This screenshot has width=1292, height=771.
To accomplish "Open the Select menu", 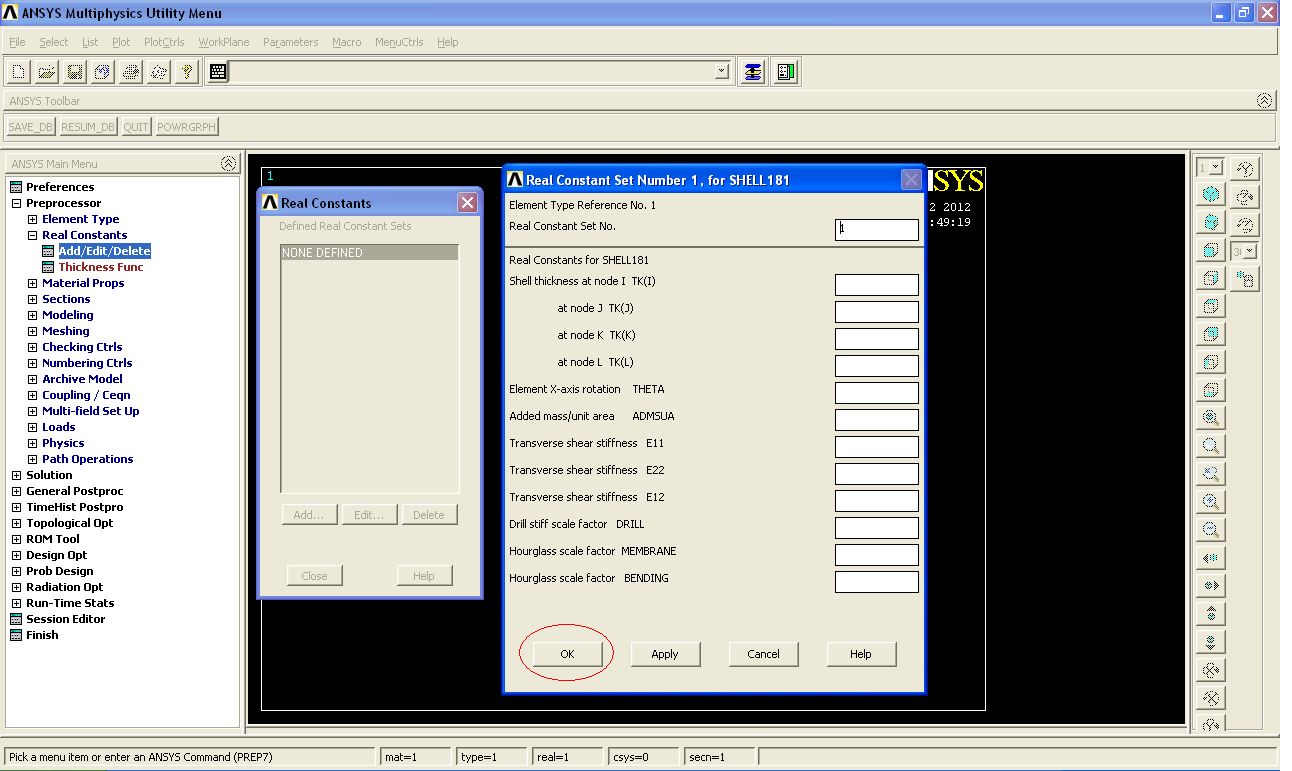I will pyautogui.click(x=54, y=42).
